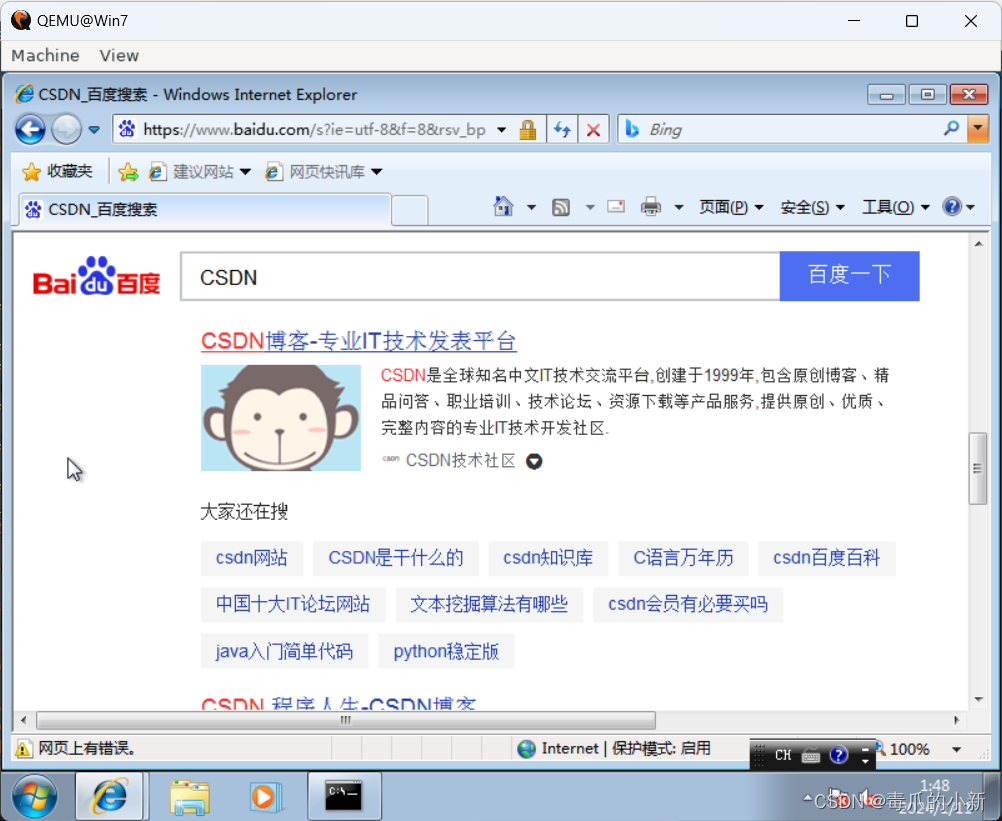
Task: Open the 100% zoom level dropdown
Action: [x=956, y=749]
